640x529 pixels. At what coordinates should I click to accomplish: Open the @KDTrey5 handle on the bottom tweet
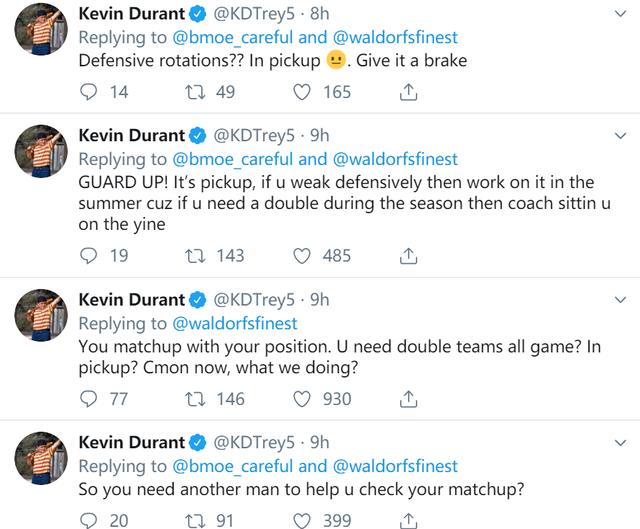[x=254, y=443]
